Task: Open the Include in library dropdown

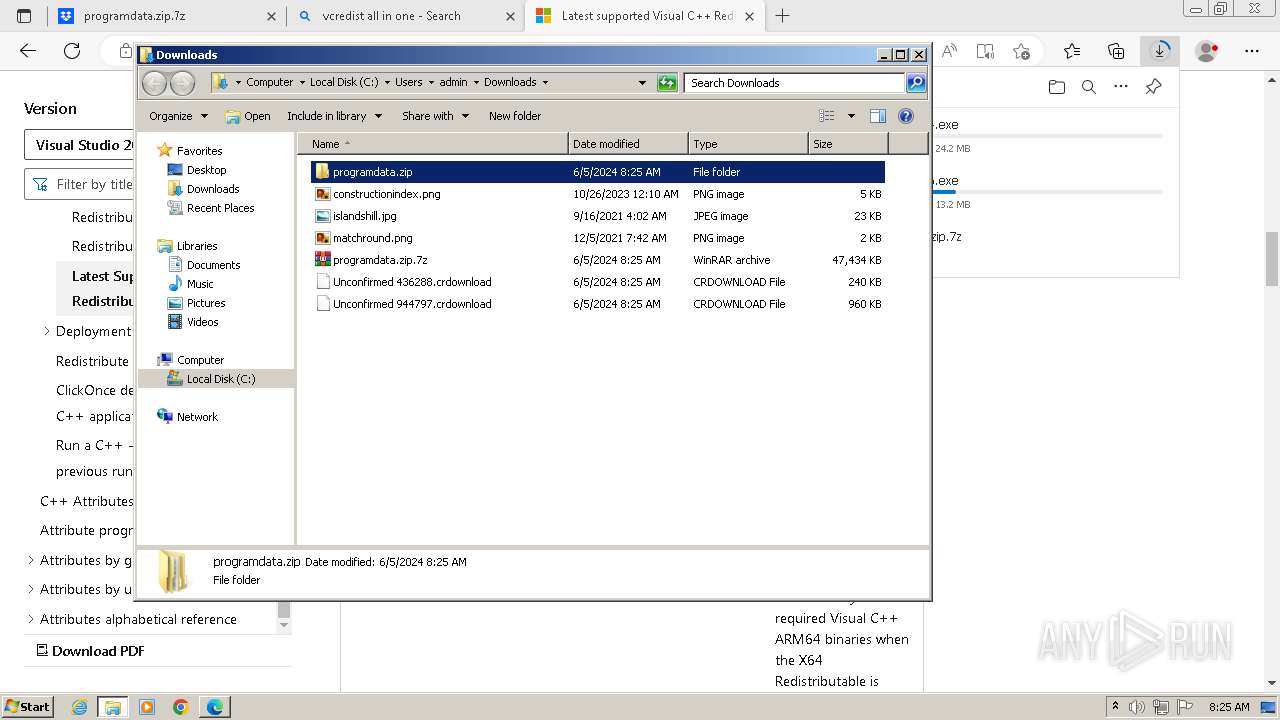Action: click(x=334, y=116)
